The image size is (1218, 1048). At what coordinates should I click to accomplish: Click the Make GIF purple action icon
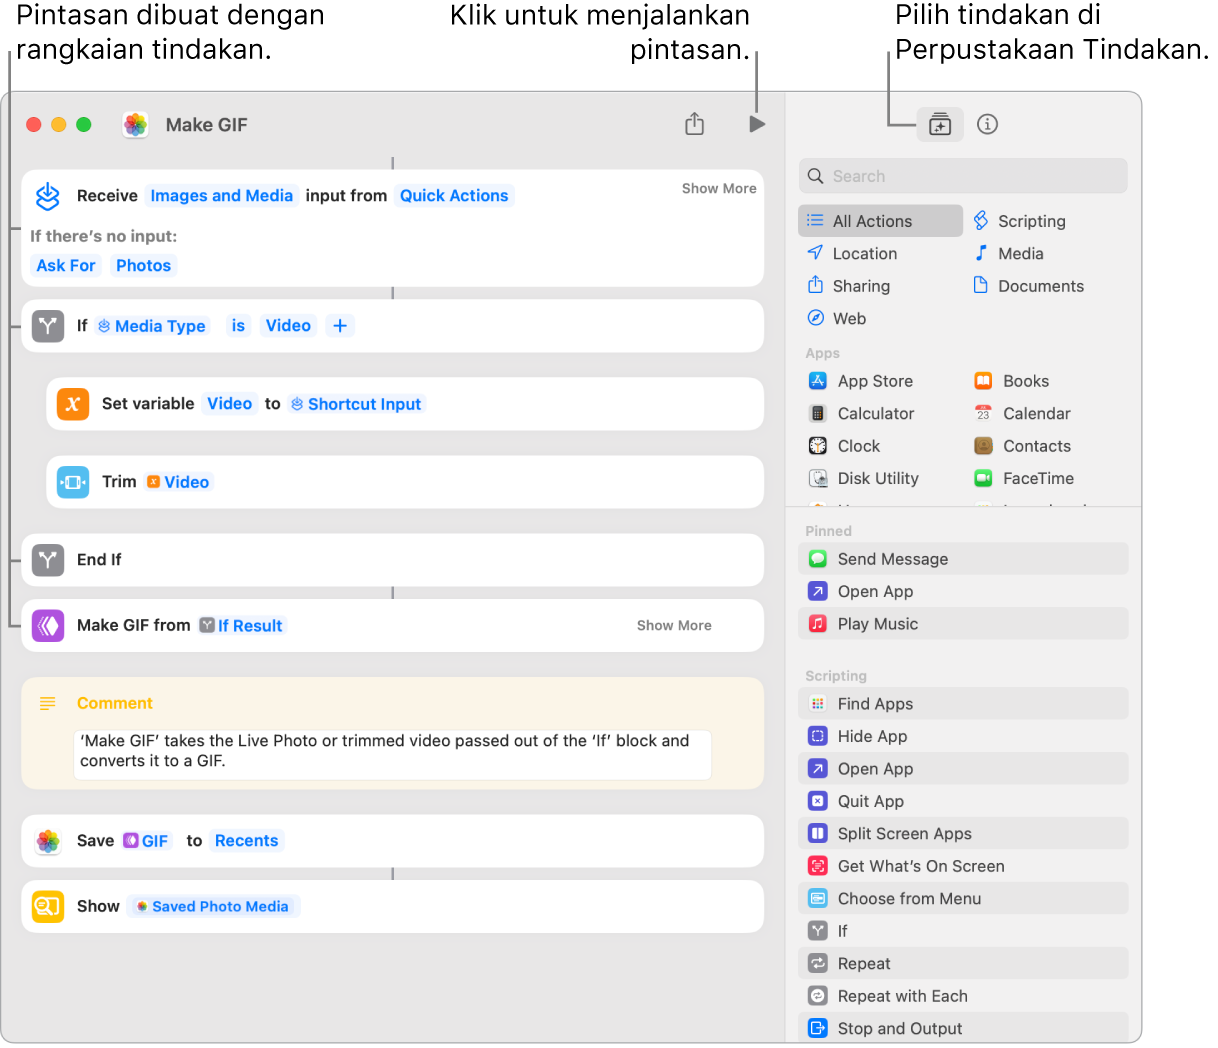coord(48,626)
